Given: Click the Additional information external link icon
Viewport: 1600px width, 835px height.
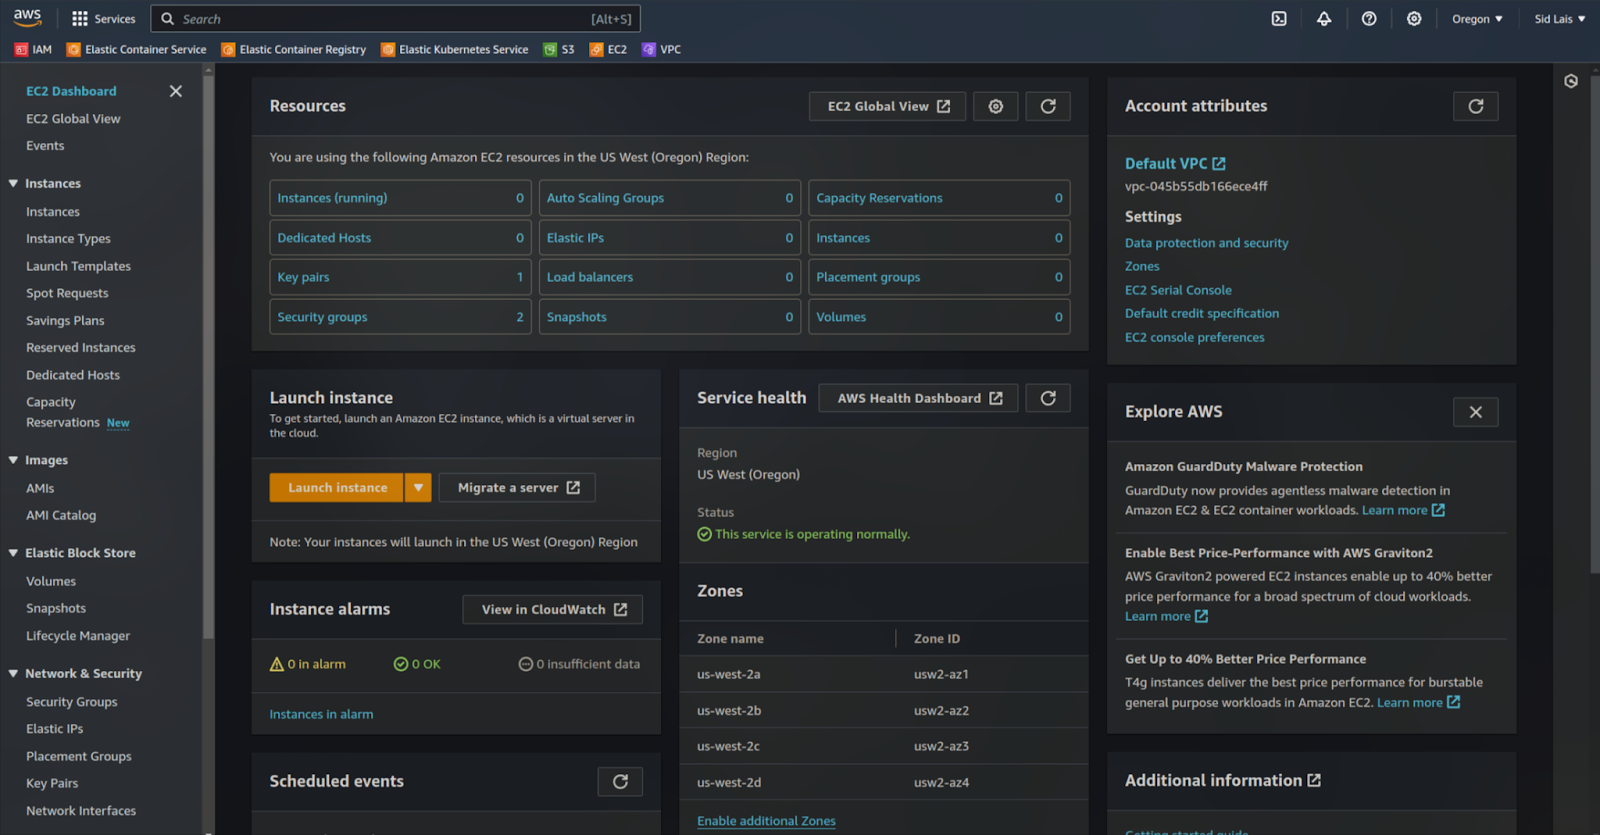Looking at the screenshot, I should point(1314,780).
